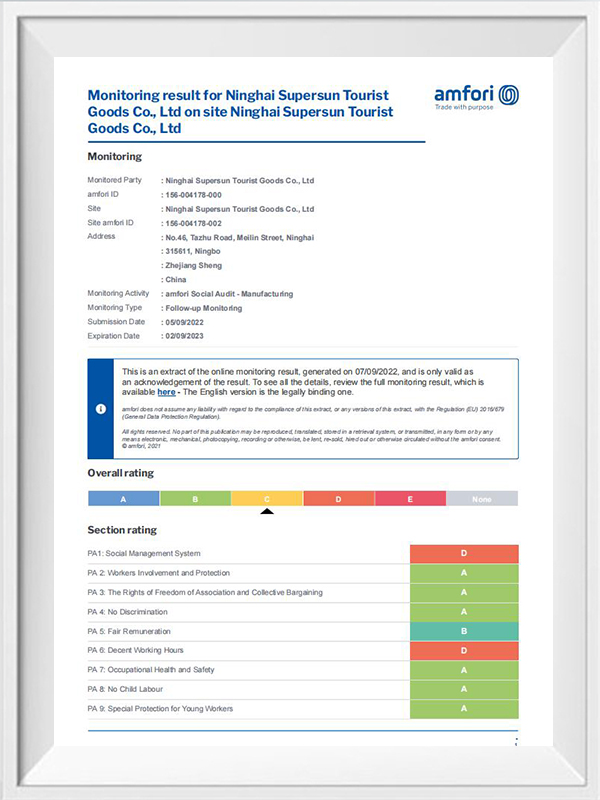Click the B rating for PA 5
This screenshot has width=600, height=800.
(x=464, y=631)
